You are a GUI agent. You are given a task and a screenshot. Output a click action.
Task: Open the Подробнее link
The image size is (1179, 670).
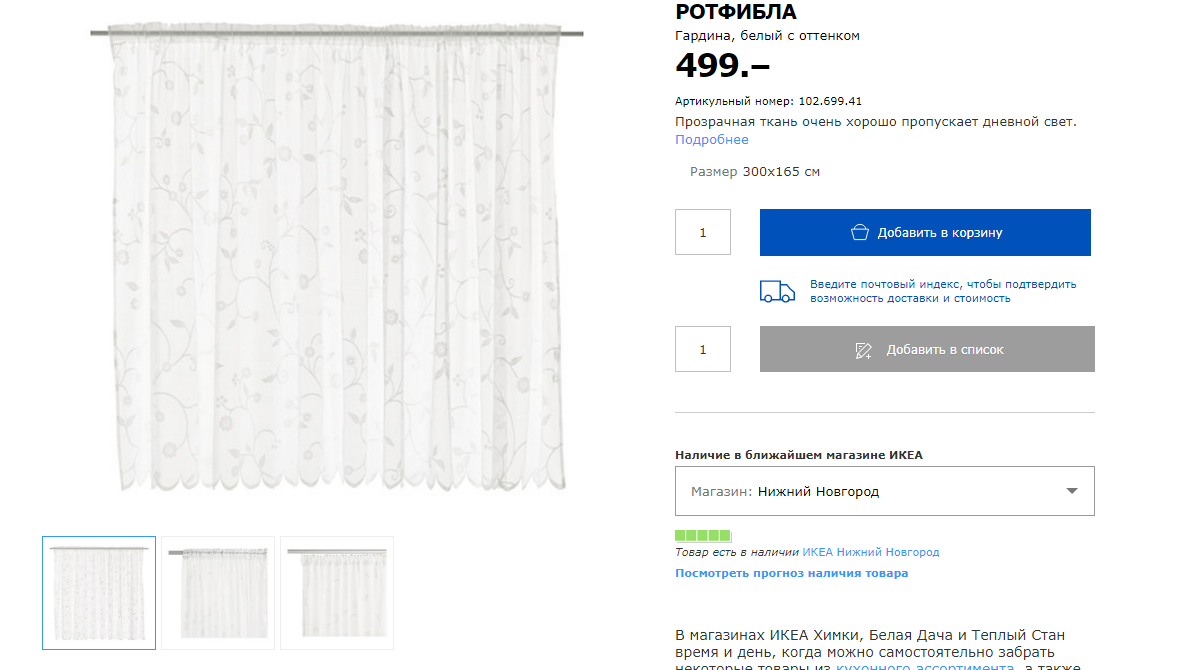[711, 140]
